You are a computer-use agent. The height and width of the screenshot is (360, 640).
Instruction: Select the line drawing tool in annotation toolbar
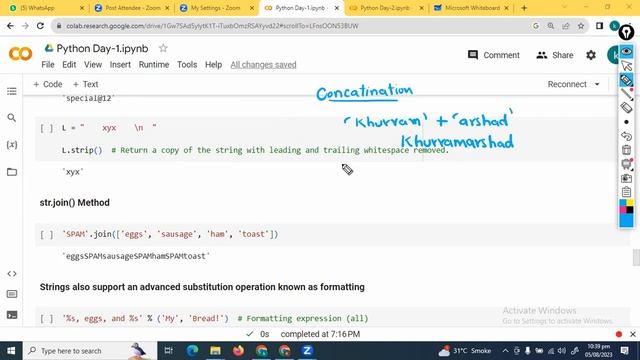[627, 94]
